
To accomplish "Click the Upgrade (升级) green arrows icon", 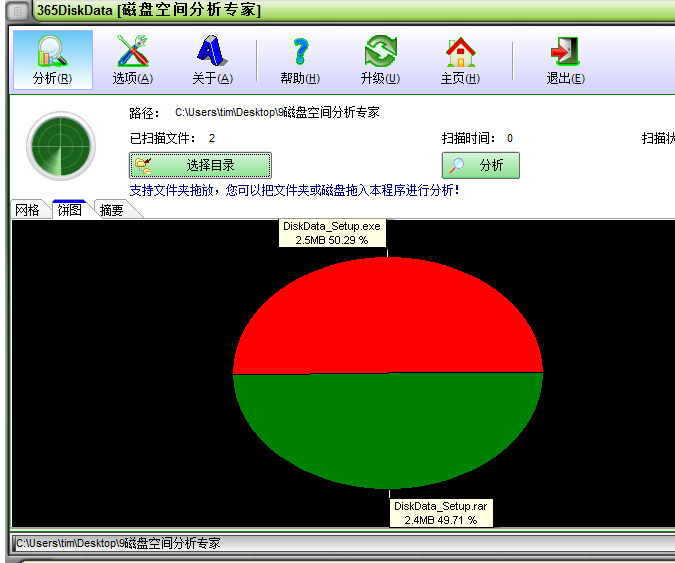I will coord(380,52).
